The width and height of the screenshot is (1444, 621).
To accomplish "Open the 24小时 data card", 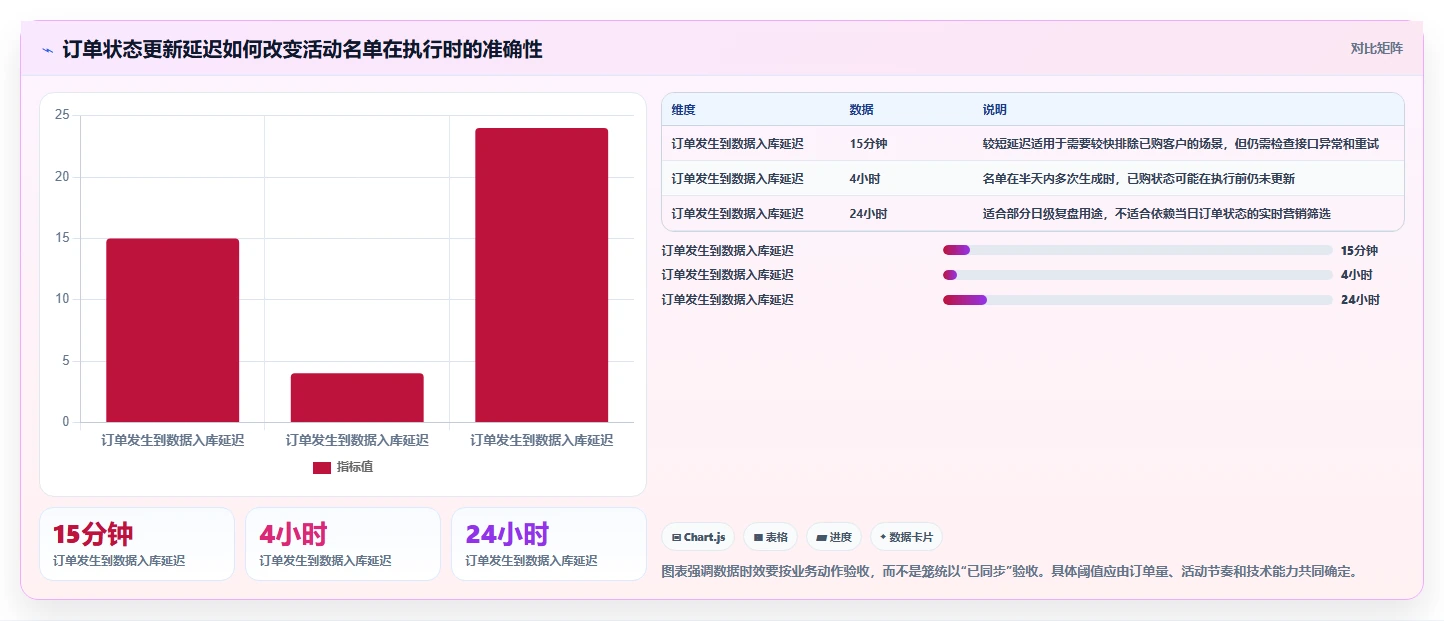I will [549, 544].
